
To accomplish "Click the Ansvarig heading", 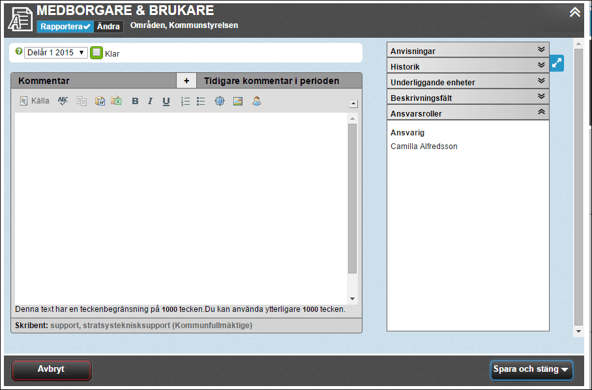I will tap(407, 133).
